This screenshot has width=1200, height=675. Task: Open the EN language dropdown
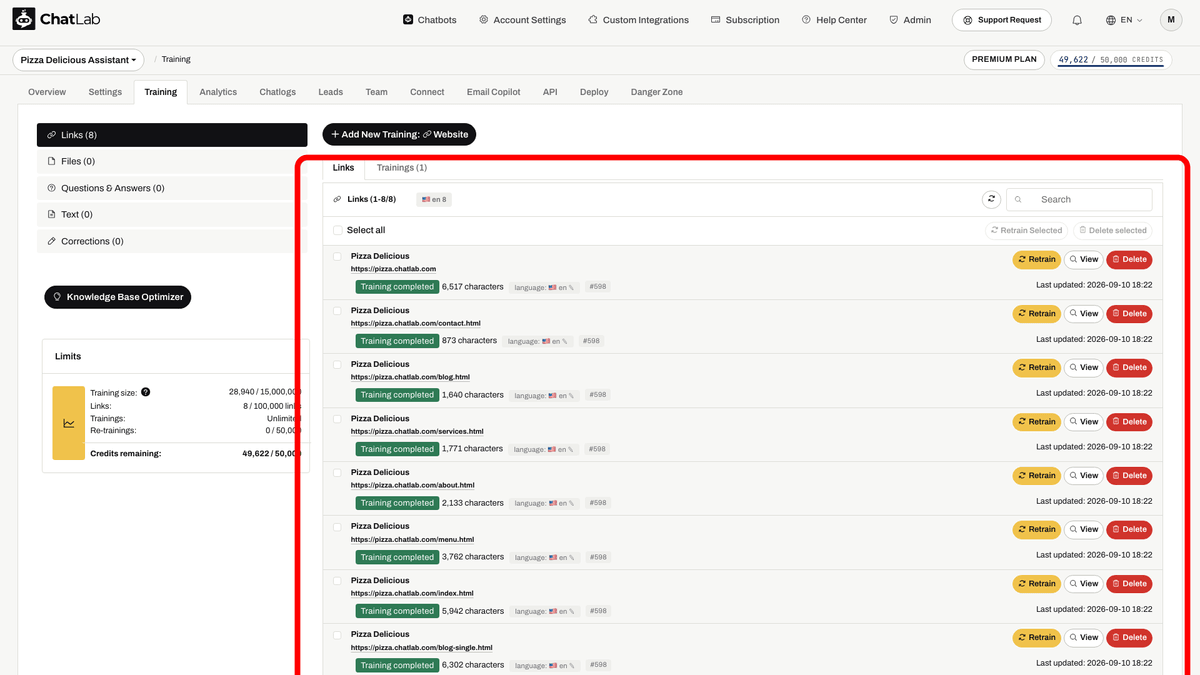click(x=1124, y=20)
